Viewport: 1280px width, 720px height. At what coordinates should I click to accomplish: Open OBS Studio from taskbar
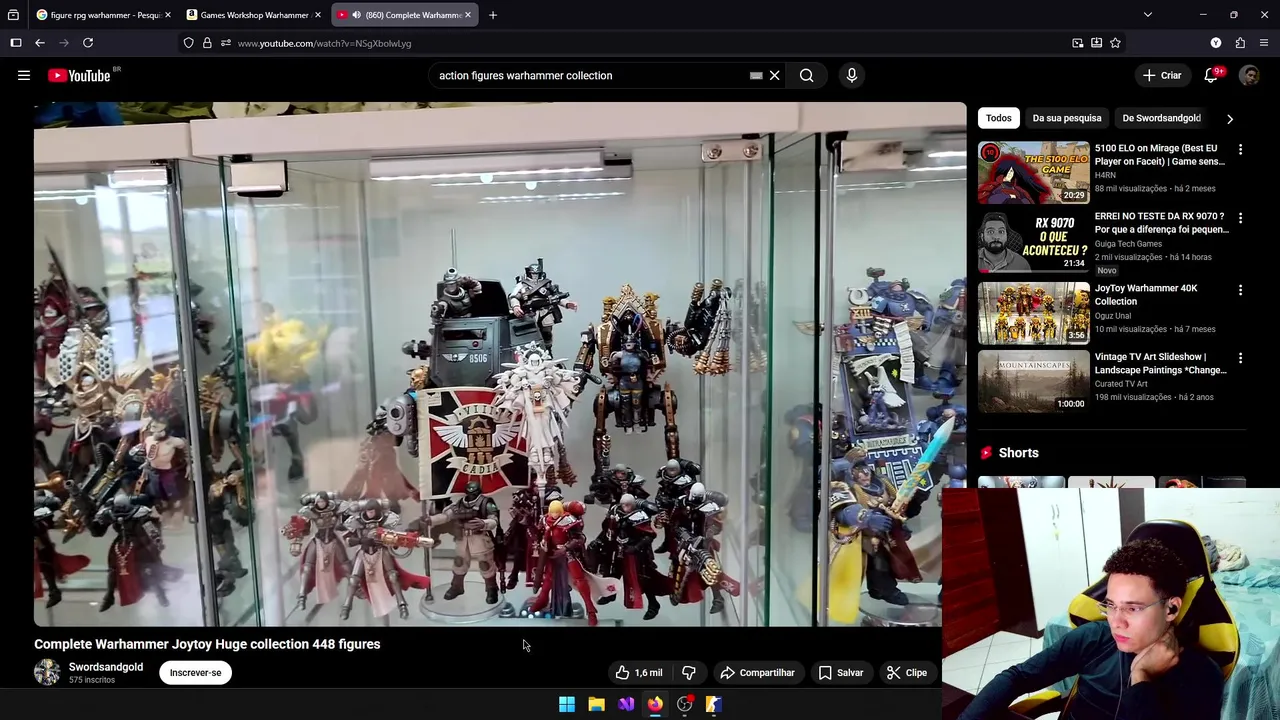[x=684, y=704]
